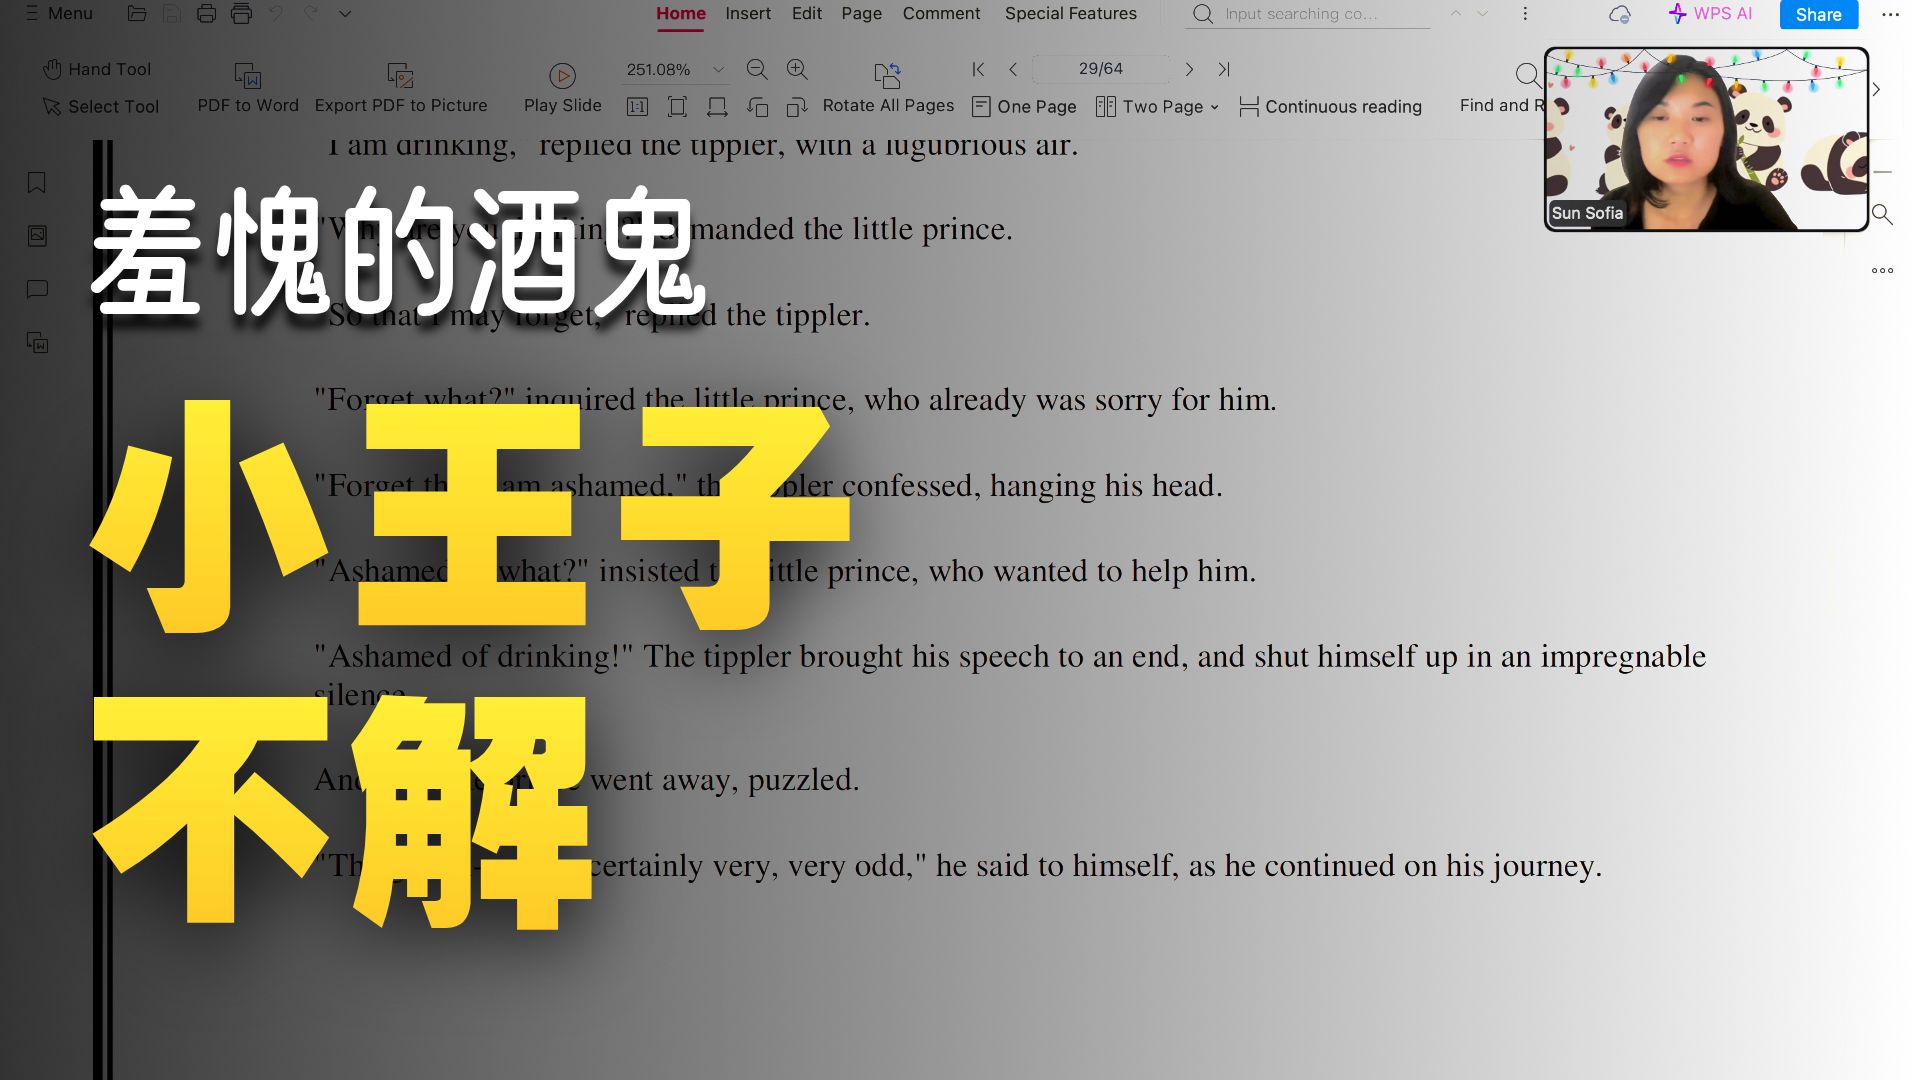Image resolution: width=1920 pixels, height=1080 pixels.
Task: Start Play Slide mode
Action: click(x=562, y=88)
